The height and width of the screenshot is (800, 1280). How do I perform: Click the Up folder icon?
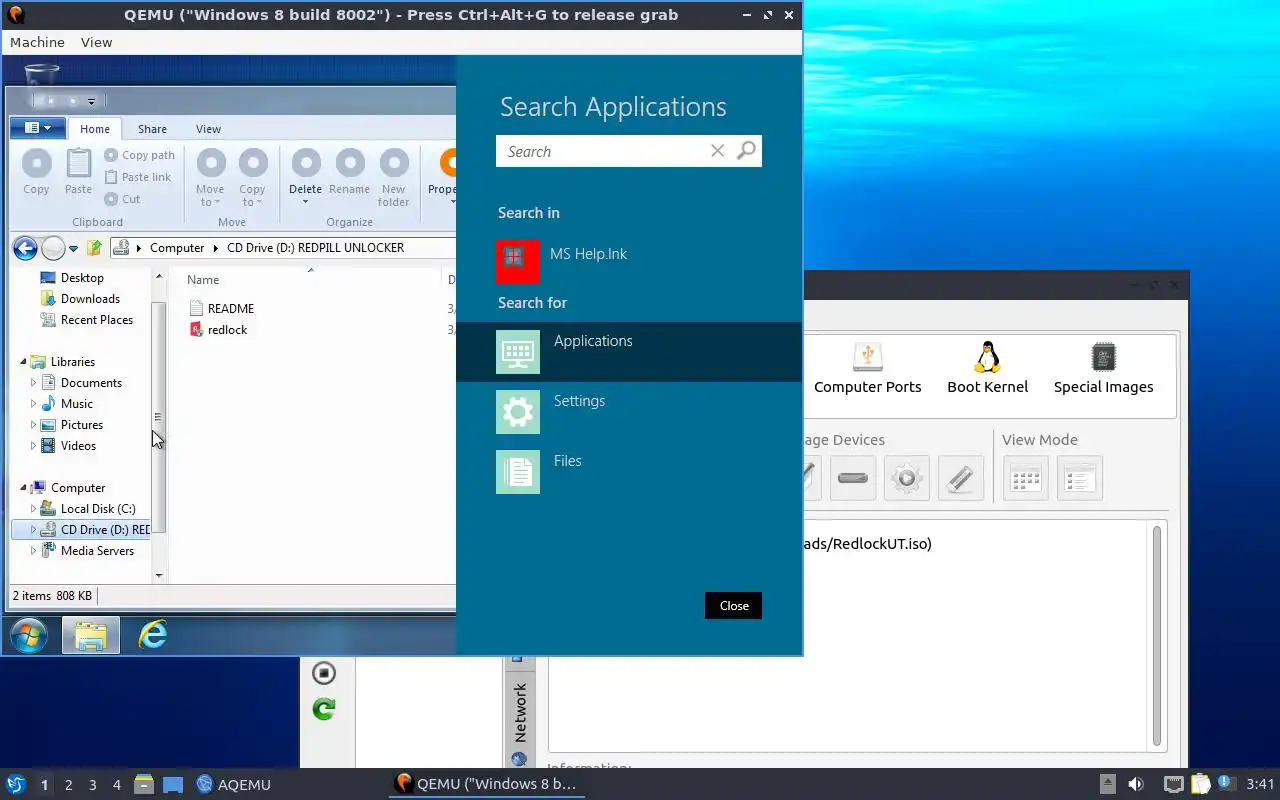[94, 248]
